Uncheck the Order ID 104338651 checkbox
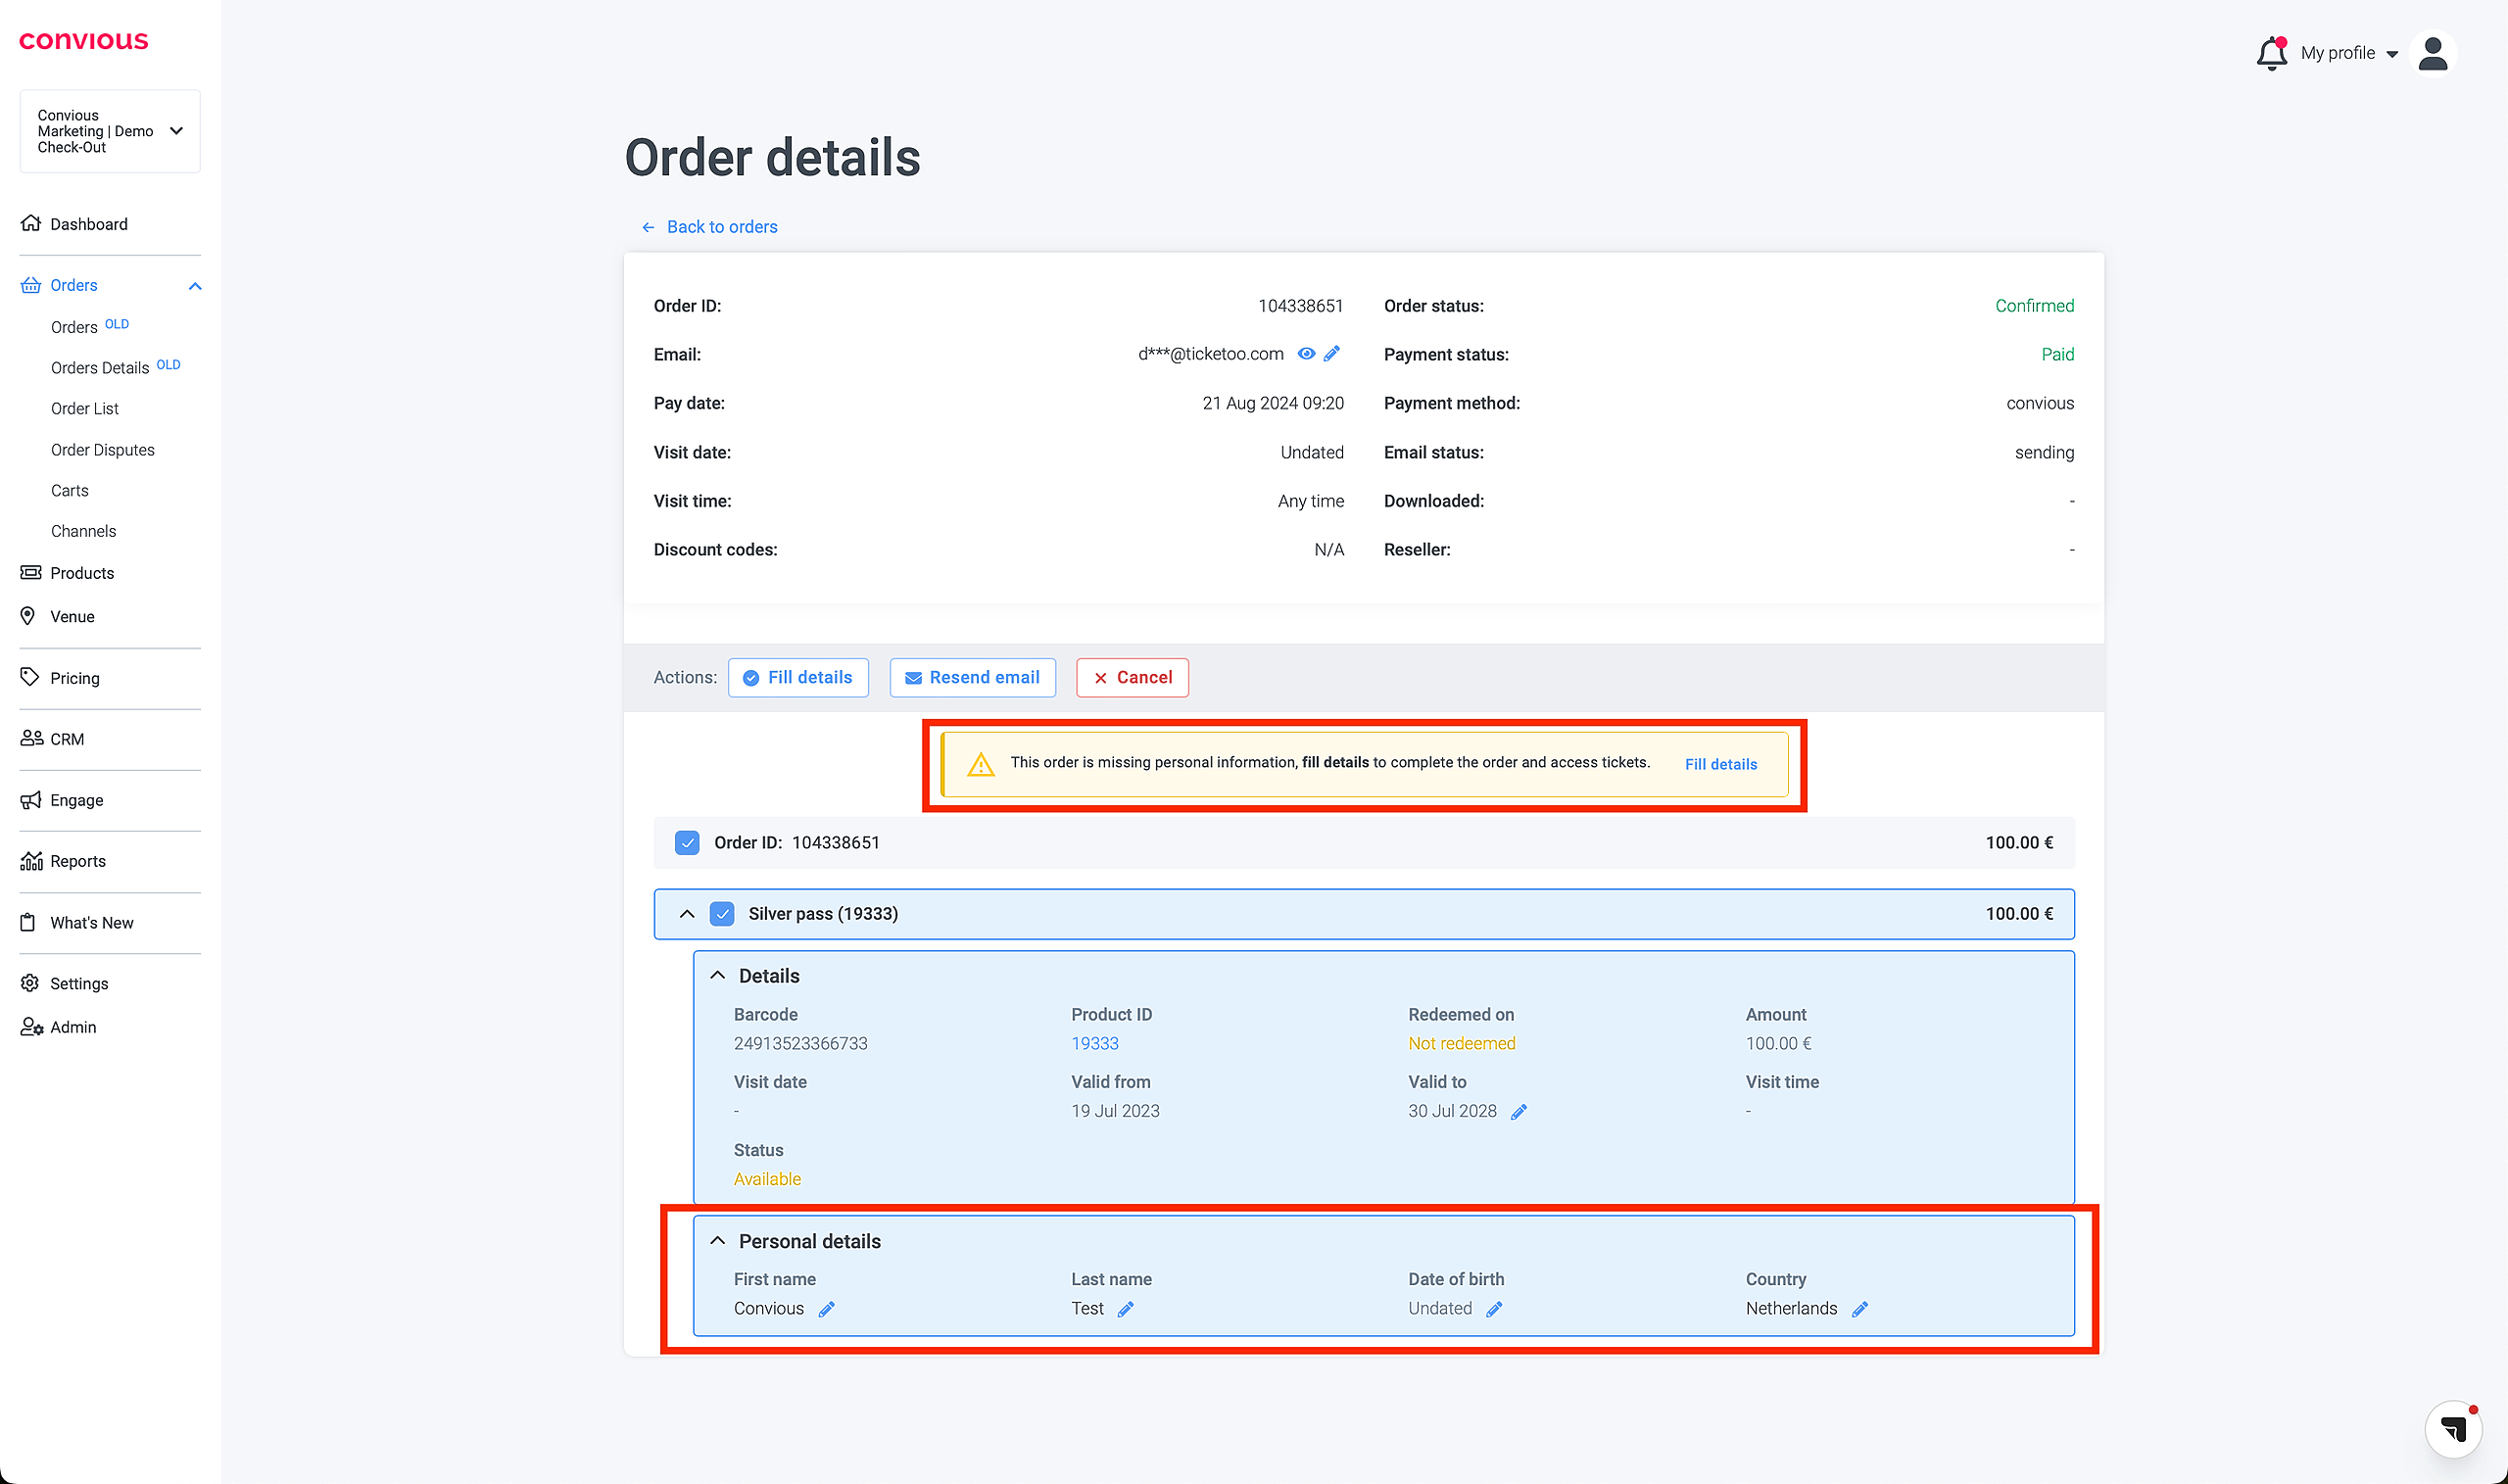2508x1484 pixels. [687, 843]
